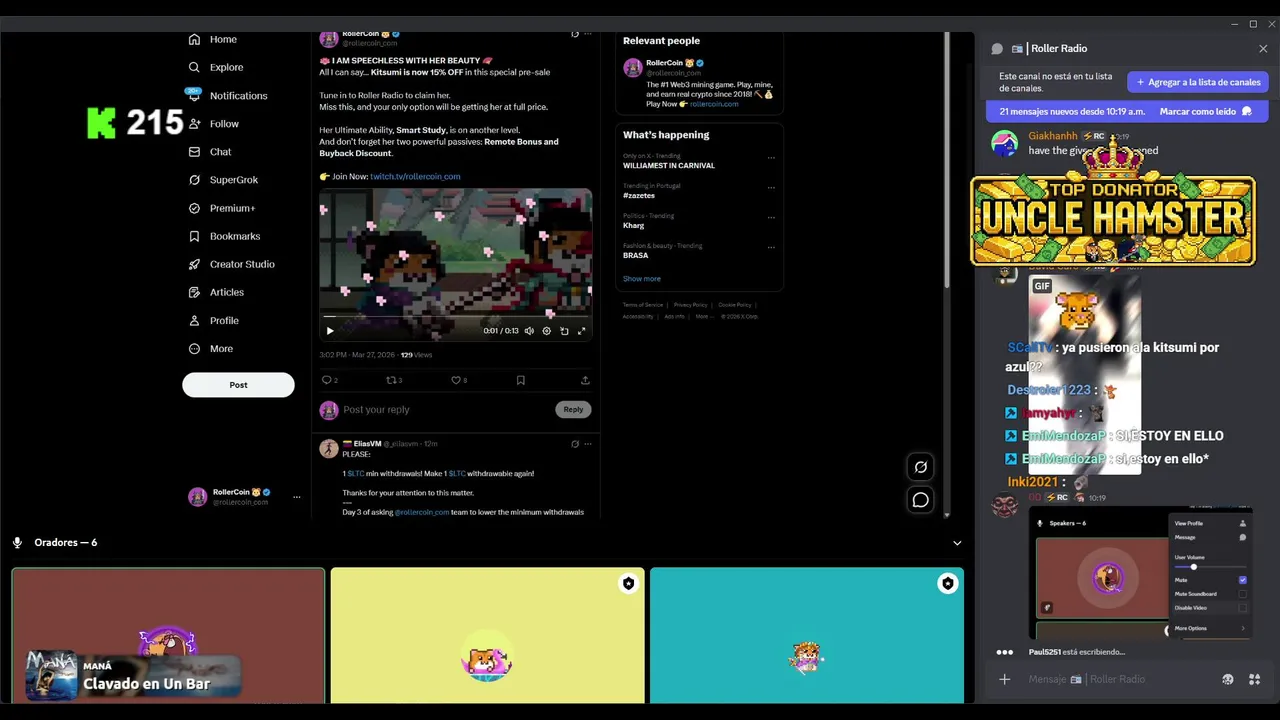1280x720 pixels.
Task: Enter fullscreen on the post video
Action: tap(581, 331)
